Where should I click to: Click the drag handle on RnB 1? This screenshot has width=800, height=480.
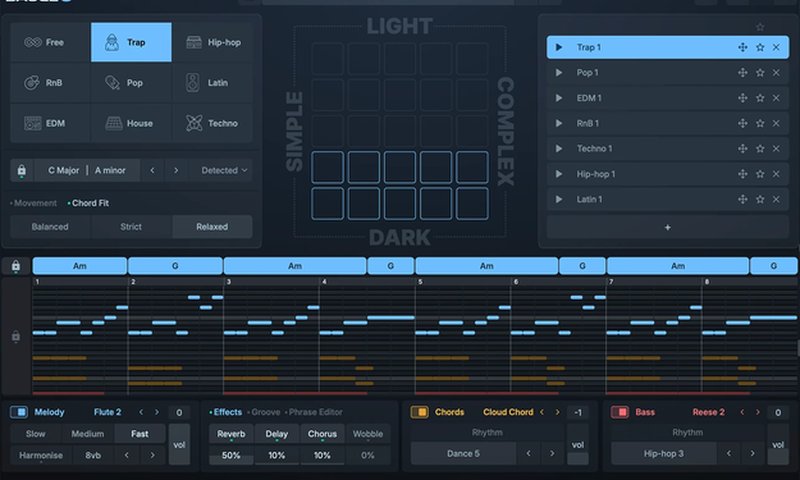742,124
